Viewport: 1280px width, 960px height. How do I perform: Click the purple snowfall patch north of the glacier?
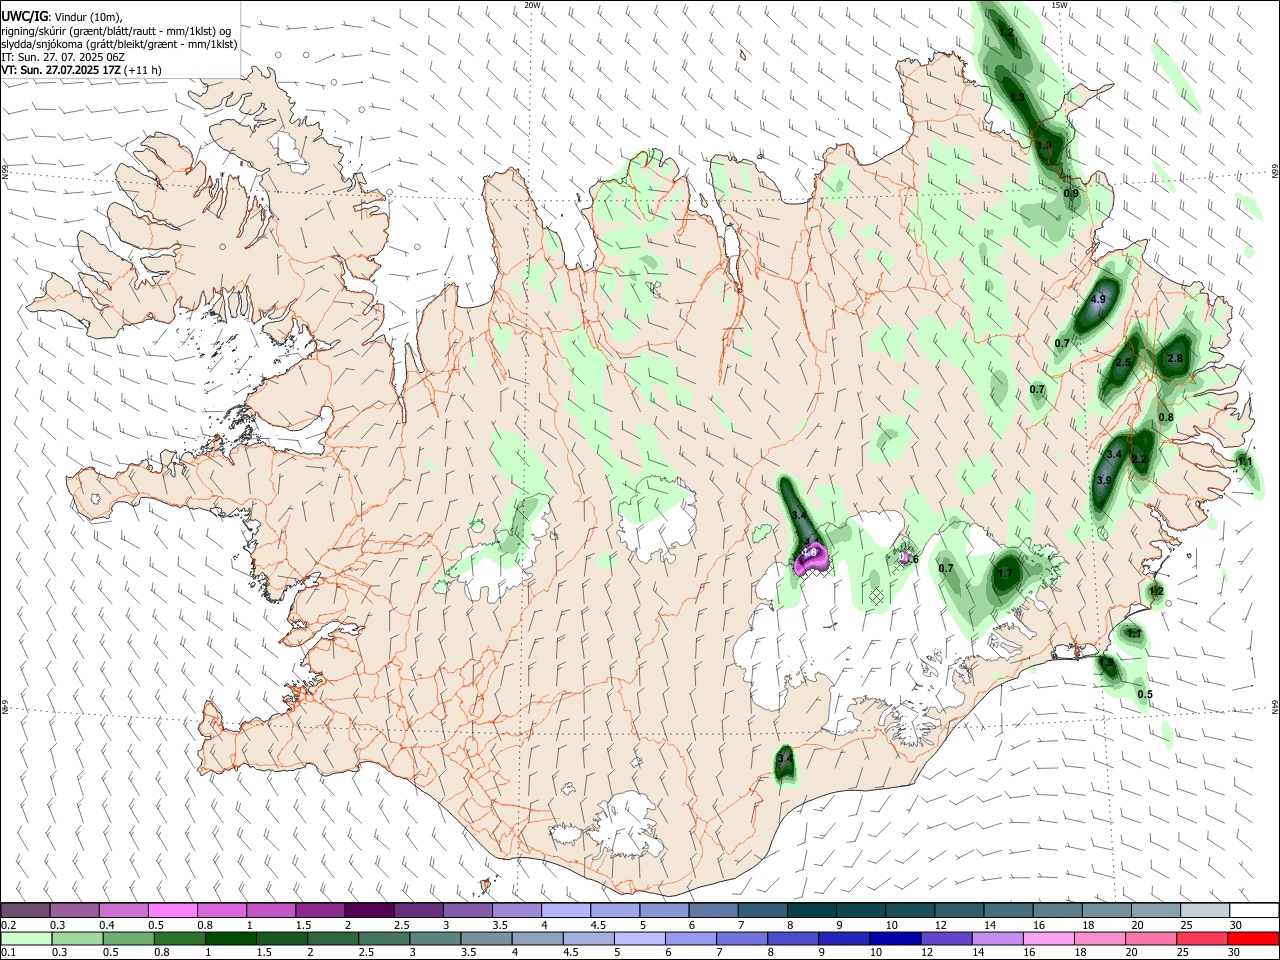811,560
